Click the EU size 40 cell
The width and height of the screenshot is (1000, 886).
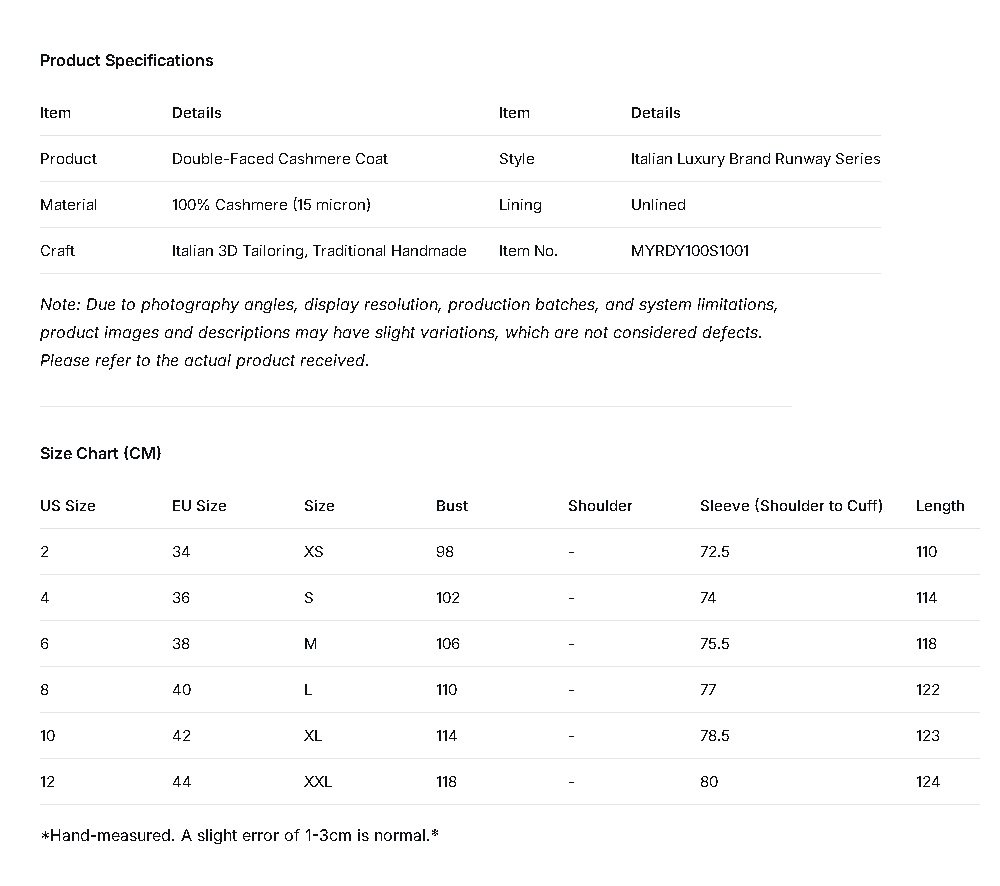point(181,690)
